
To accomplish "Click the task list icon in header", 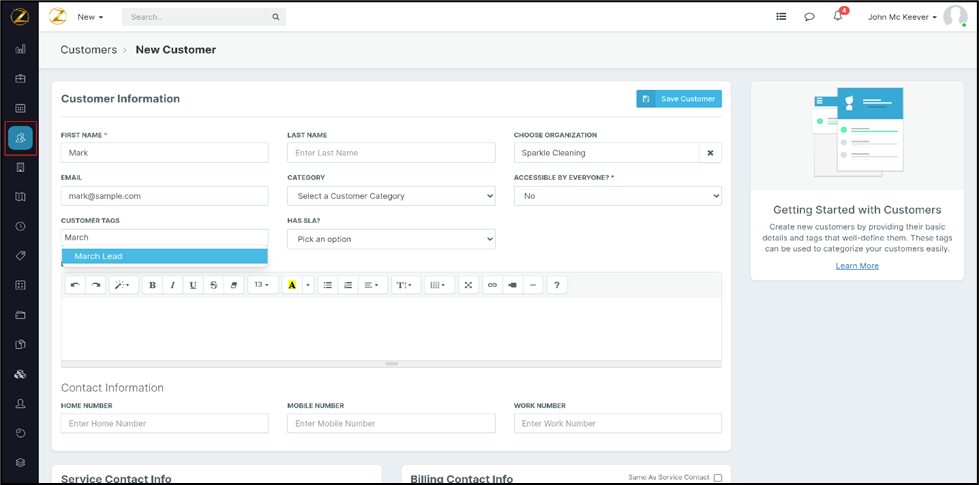I will point(781,17).
